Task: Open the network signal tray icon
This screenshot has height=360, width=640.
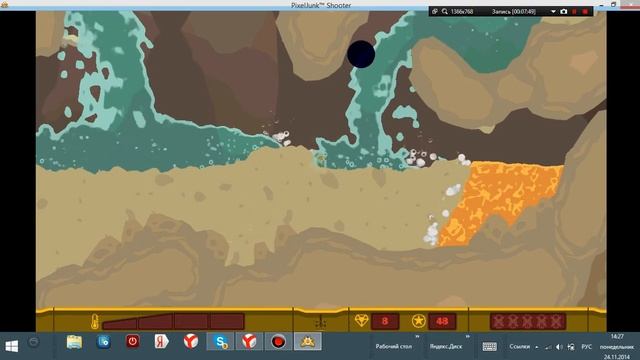Action: (x=548, y=347)
